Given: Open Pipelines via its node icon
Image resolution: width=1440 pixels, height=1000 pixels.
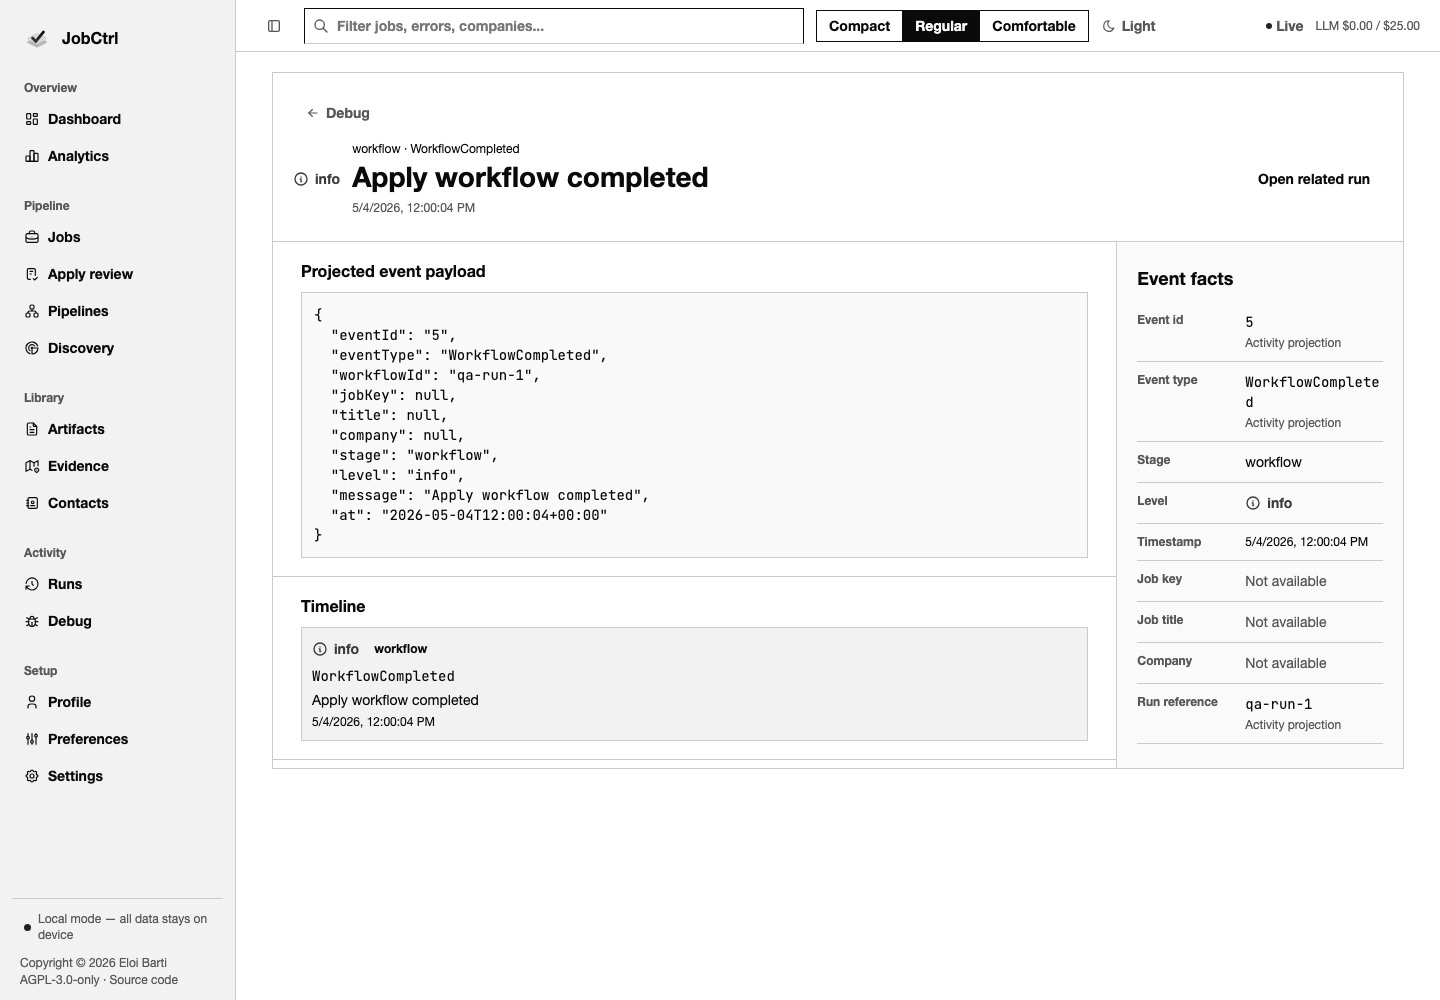Looking at the screenshot, I should point(32,311).
